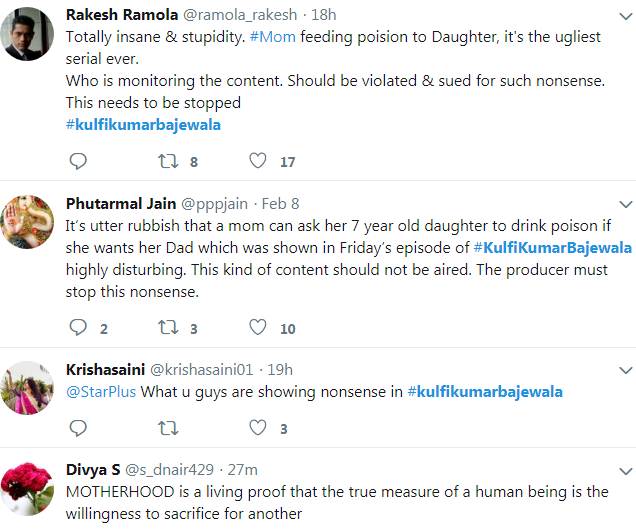View Rakesh Ramola's profile picture
The image size is (636, 531).
pos(27,35)
